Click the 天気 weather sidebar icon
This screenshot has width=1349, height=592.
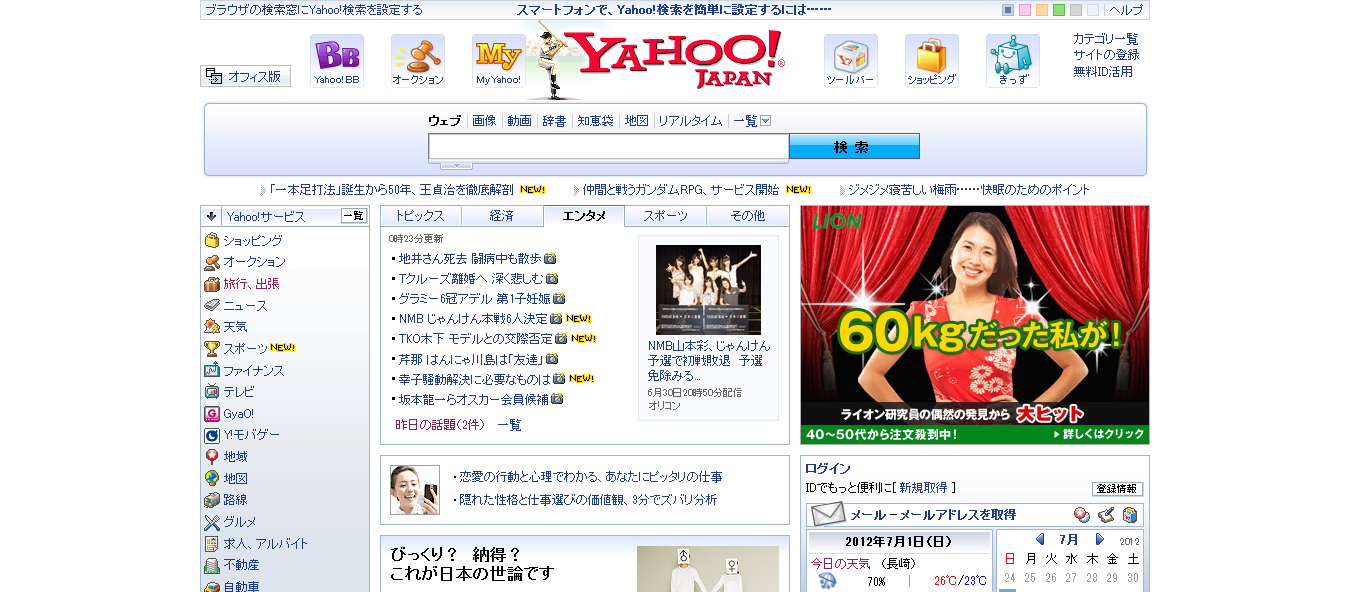212,327
